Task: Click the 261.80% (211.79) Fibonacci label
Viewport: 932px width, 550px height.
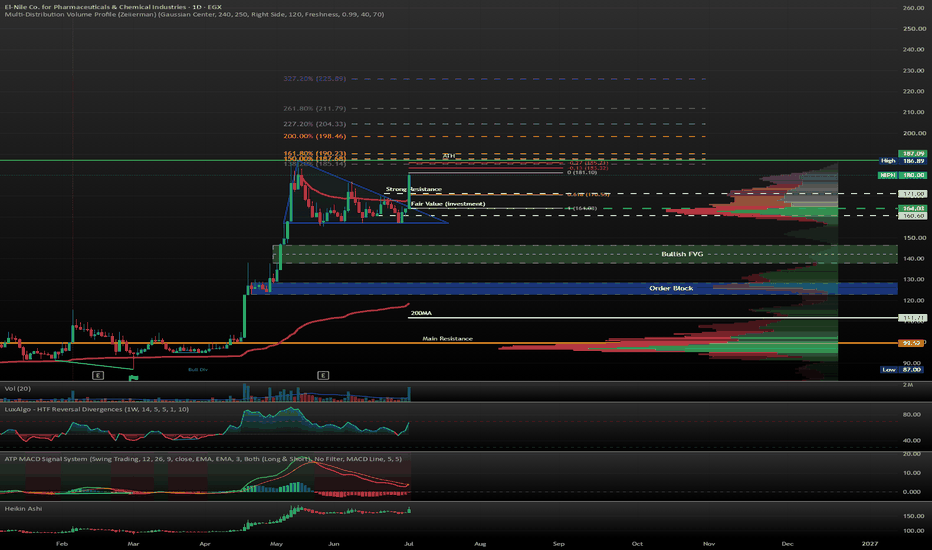Action: tap(314, 108)
